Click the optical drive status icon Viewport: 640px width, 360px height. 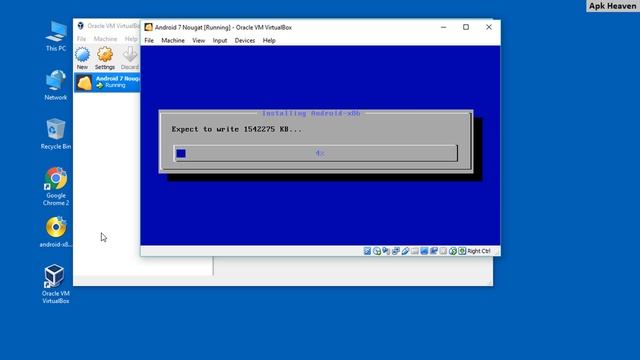click(377, 251)
